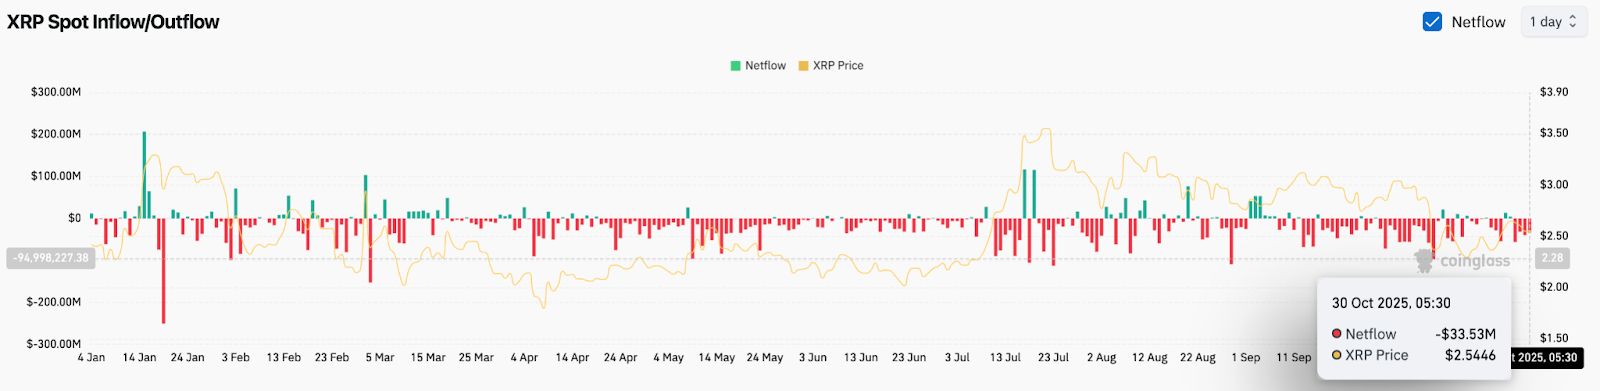Viewport: 1600px width, 391px height.
Task: Click the 3 Jul date label
Action: tap(957, 357)
